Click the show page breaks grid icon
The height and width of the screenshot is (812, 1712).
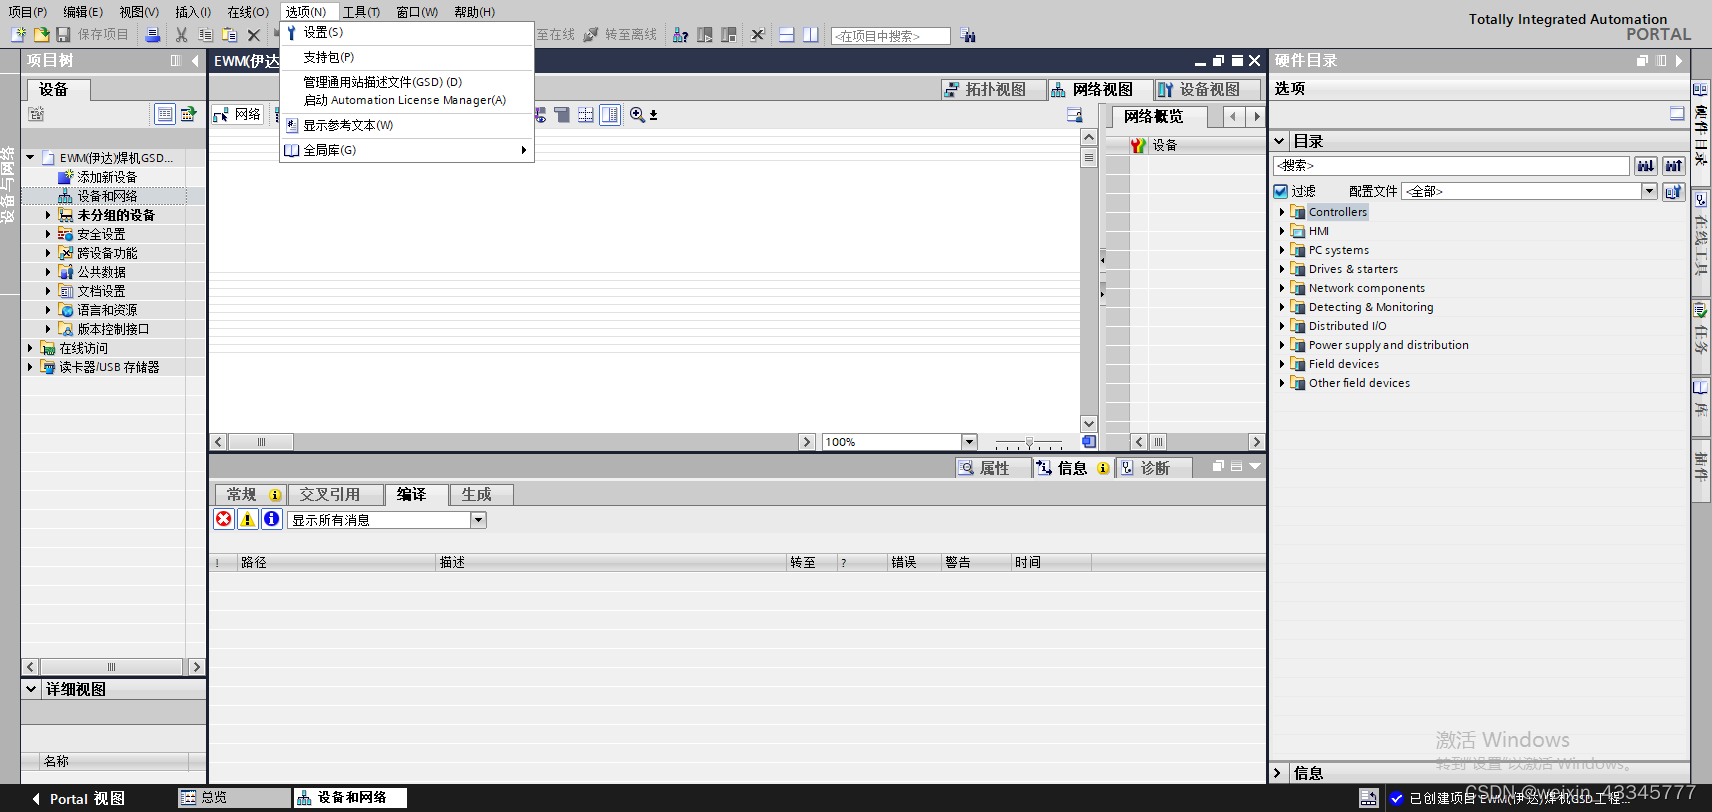[586, 115]
